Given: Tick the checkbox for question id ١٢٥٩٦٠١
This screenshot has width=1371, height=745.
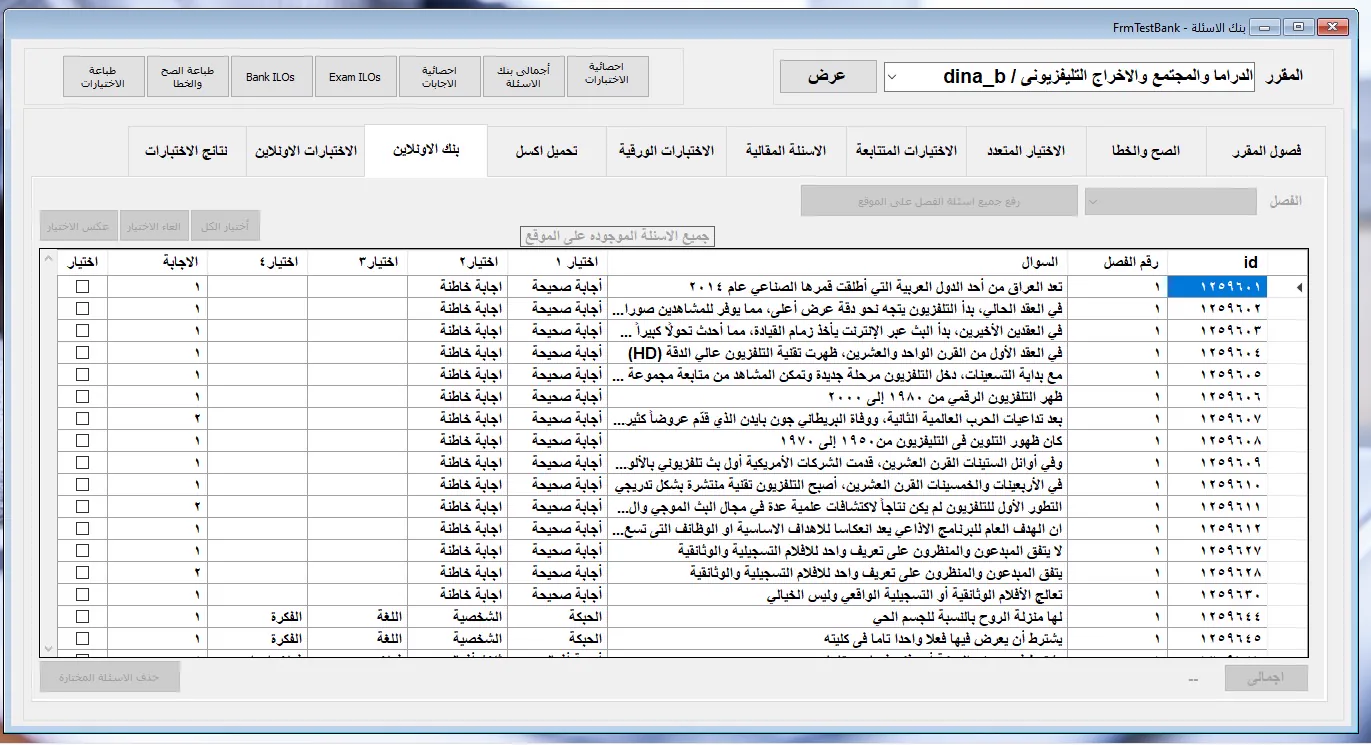Looking at the screenshot, I should (82, 287).
